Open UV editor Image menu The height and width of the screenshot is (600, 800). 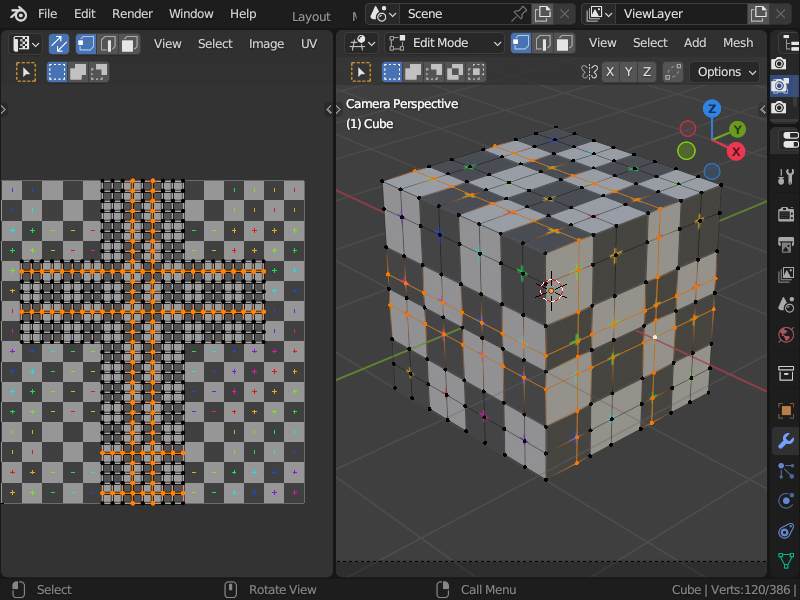(266, 44)
